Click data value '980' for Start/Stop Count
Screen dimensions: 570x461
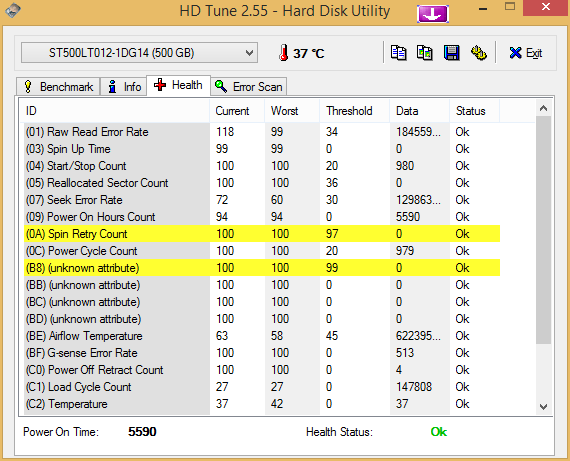tap(405, 166)
